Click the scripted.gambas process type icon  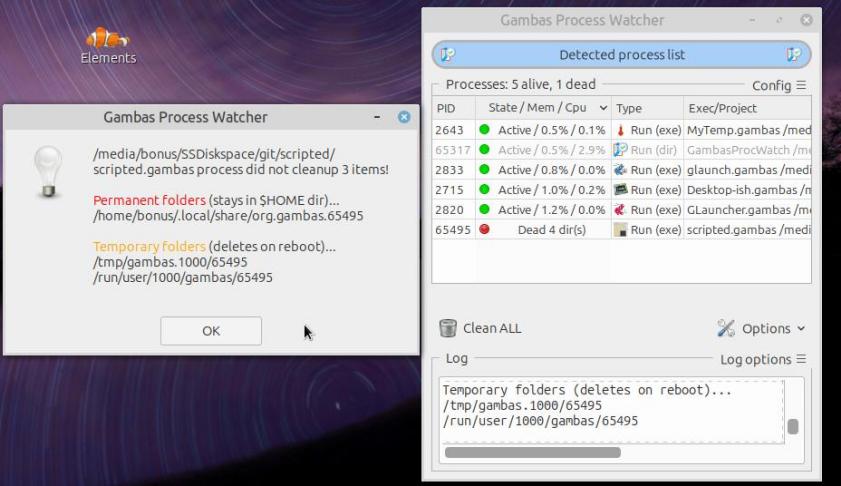point(620,230)
